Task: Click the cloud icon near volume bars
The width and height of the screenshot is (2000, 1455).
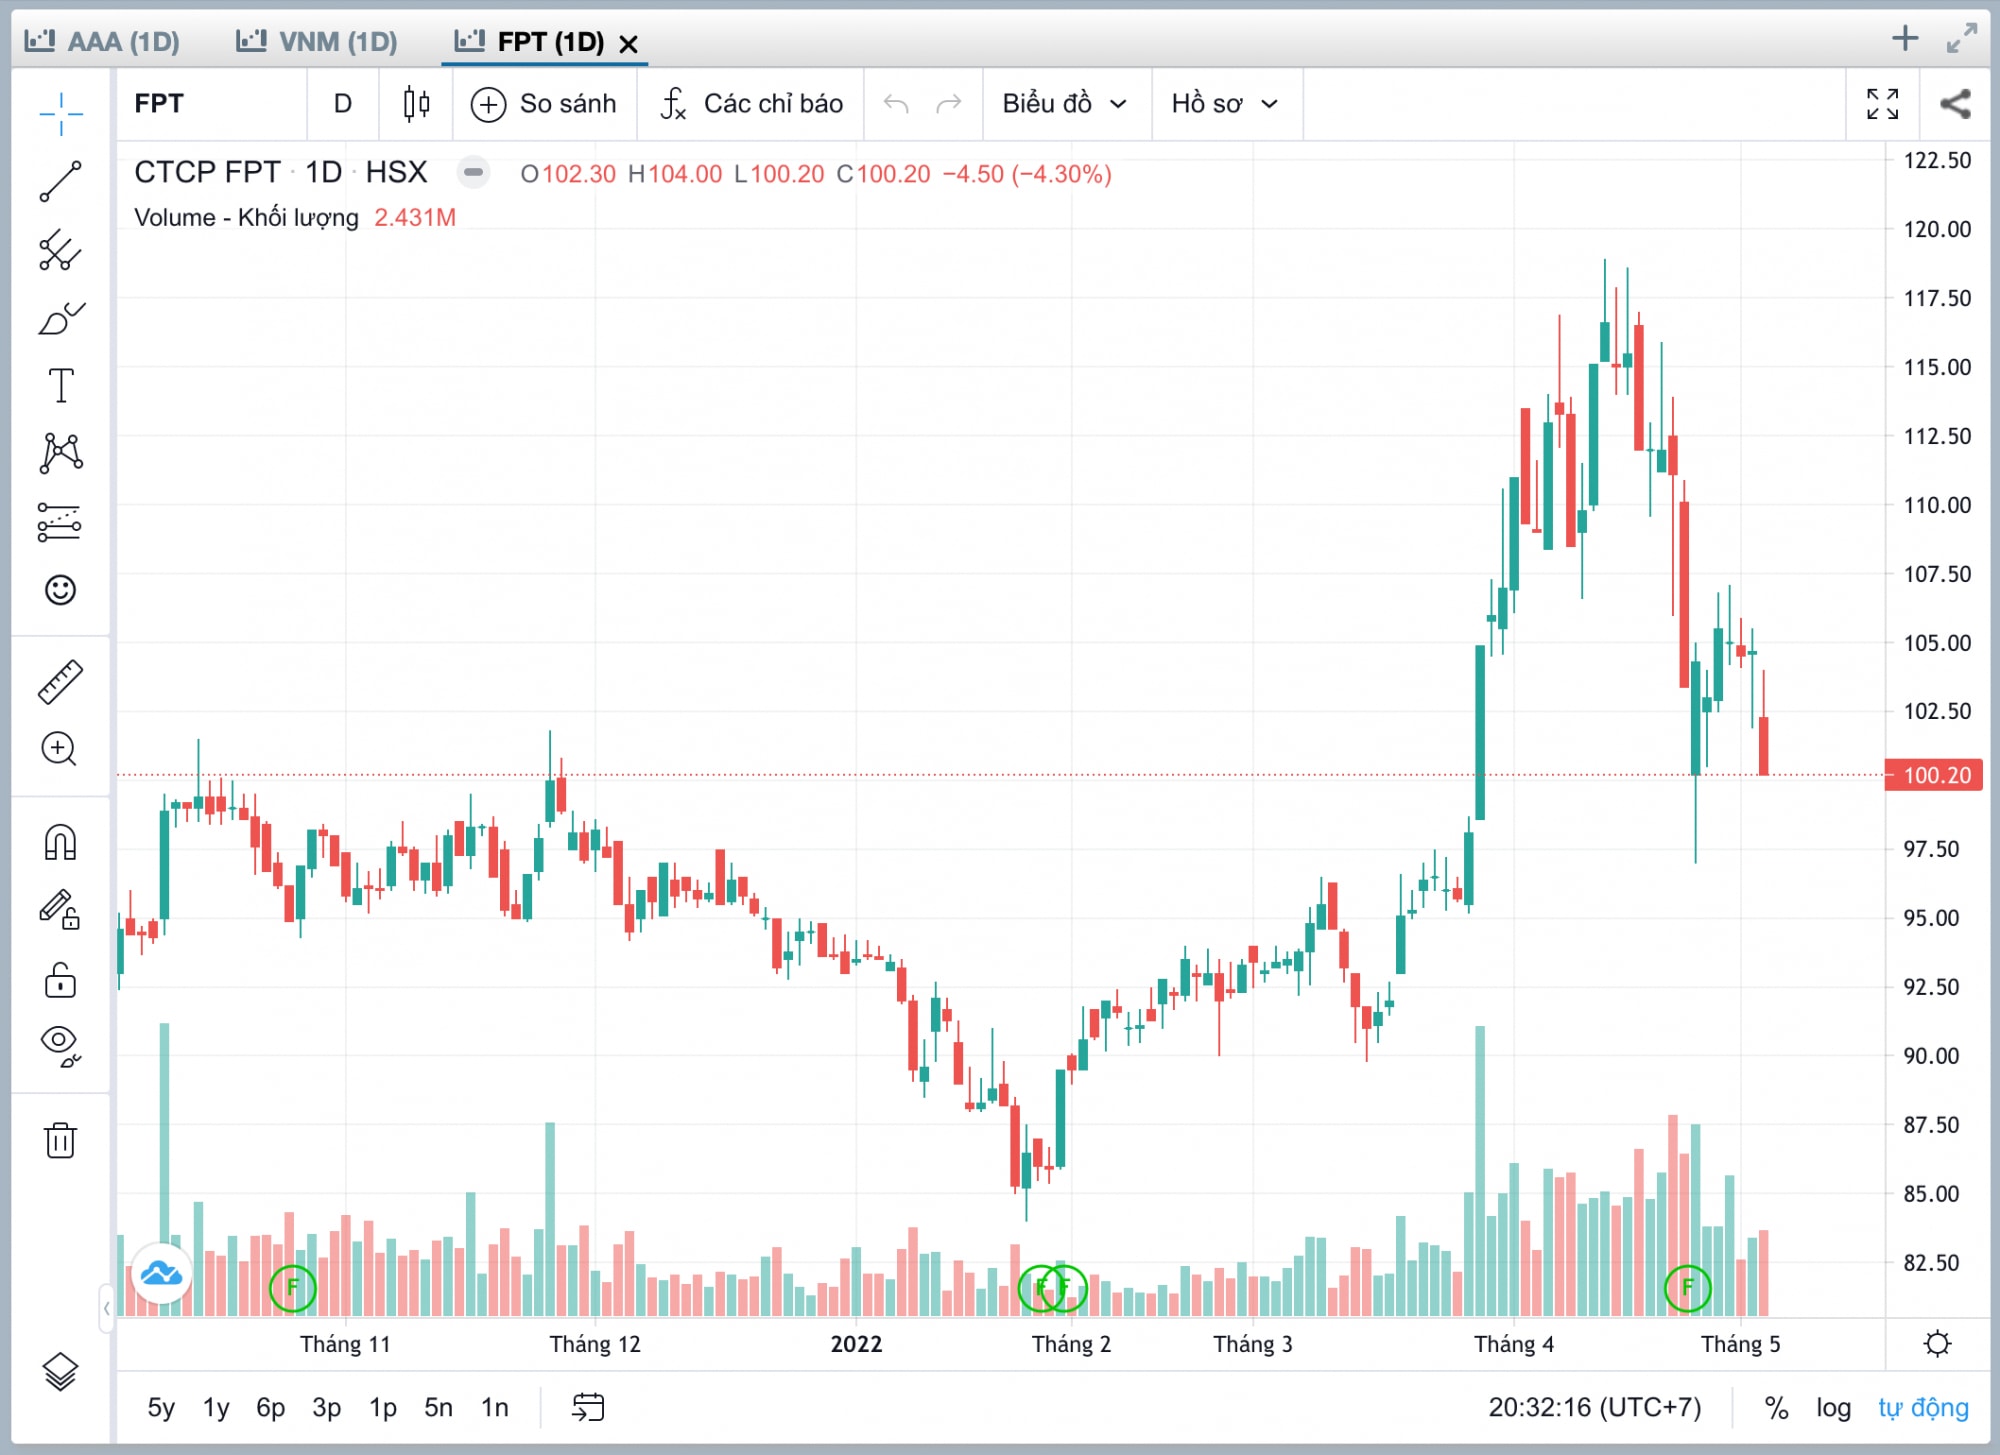Action: pyautogui.click(x=161, y=1273)
